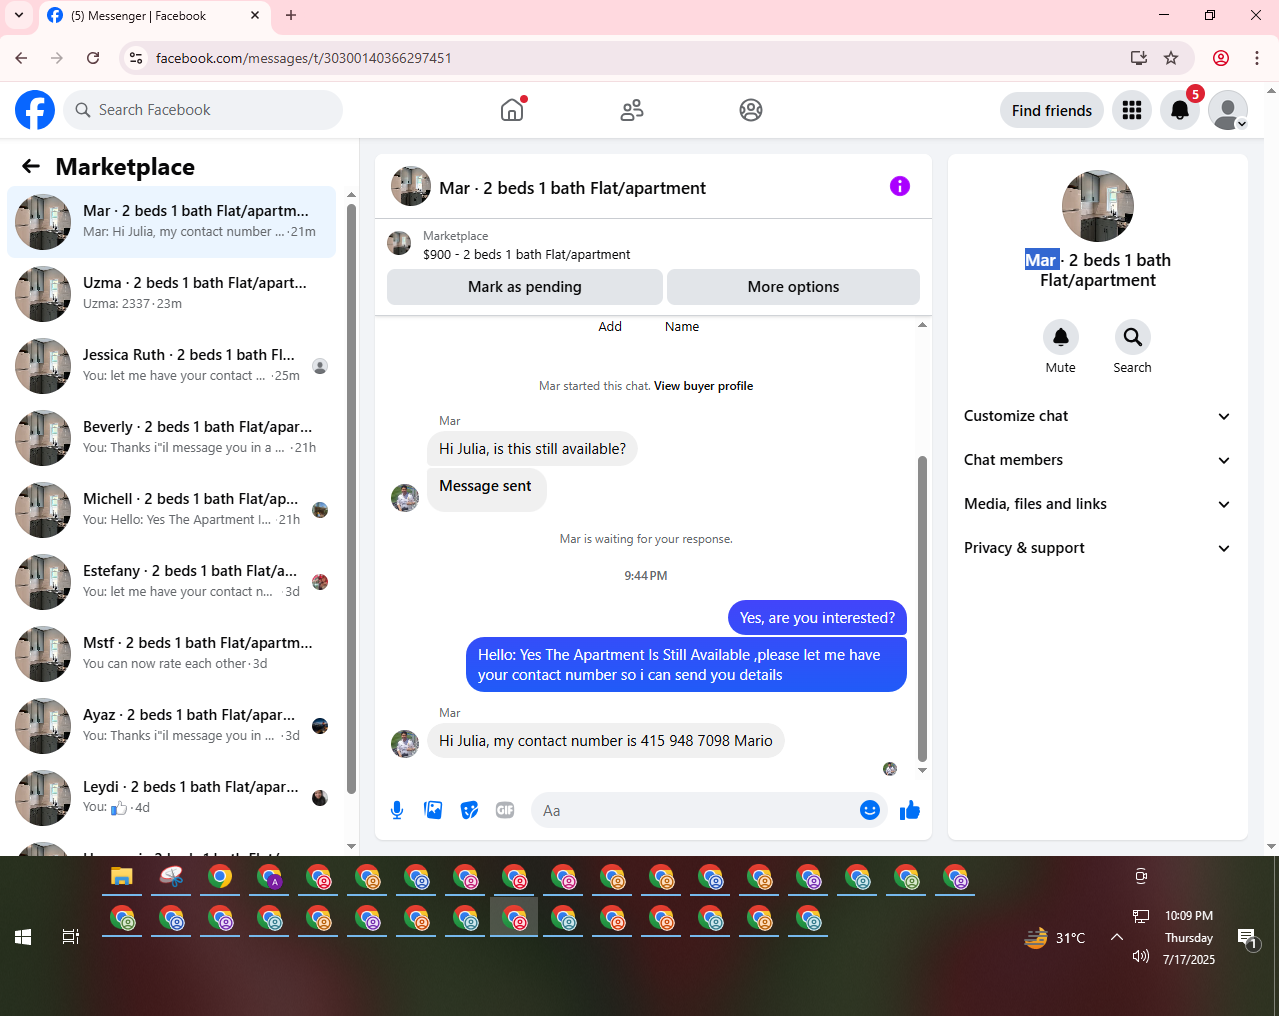The height and width of the screenshot is (1016, 1279).
Task: Click Mark as pending button
Action: [525, 287]
